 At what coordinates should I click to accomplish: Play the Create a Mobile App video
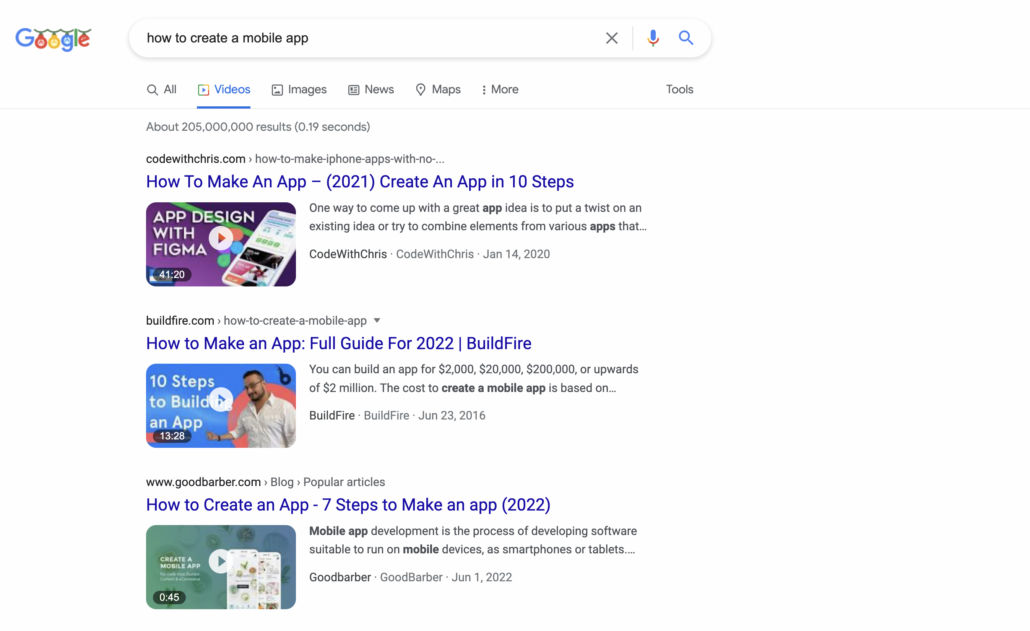[220, 563]
